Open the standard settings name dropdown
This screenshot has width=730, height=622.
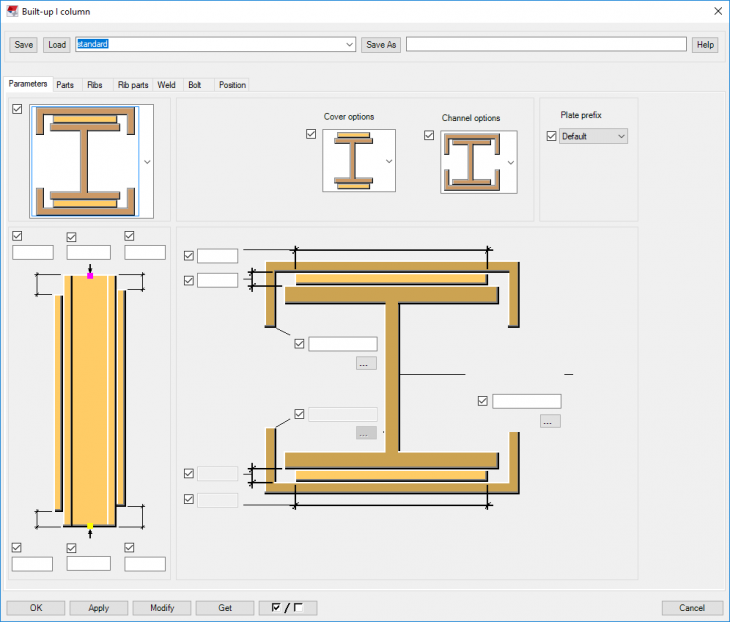click(350, 45)
